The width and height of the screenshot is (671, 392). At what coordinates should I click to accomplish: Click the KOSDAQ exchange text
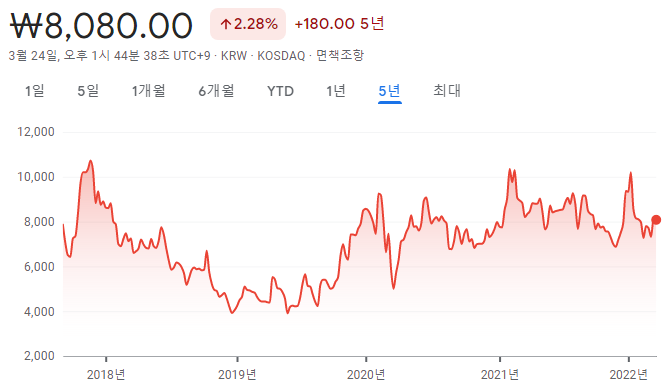pyautogui.click(x=281, y=56)
